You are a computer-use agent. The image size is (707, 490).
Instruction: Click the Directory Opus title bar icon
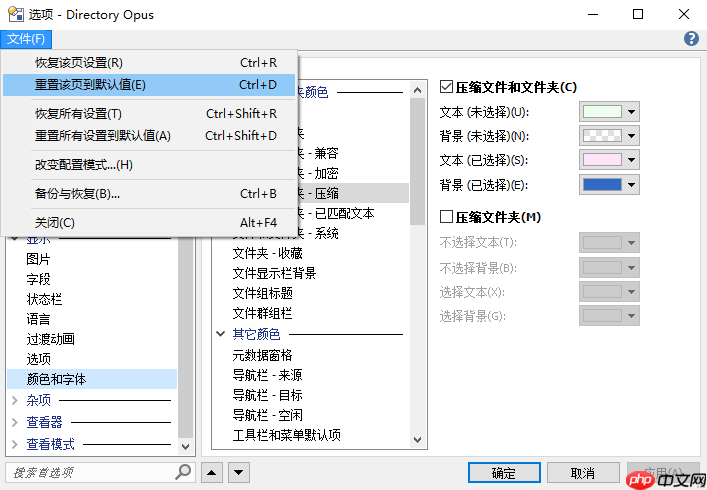click(16, 14)
